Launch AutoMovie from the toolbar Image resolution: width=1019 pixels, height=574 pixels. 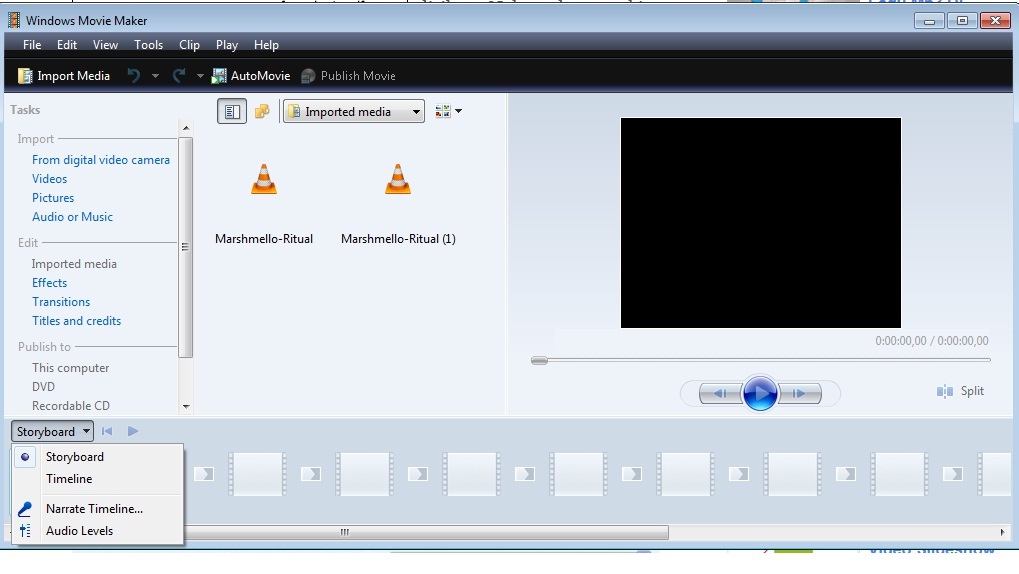pyautogui.click(x=251, y=76)
